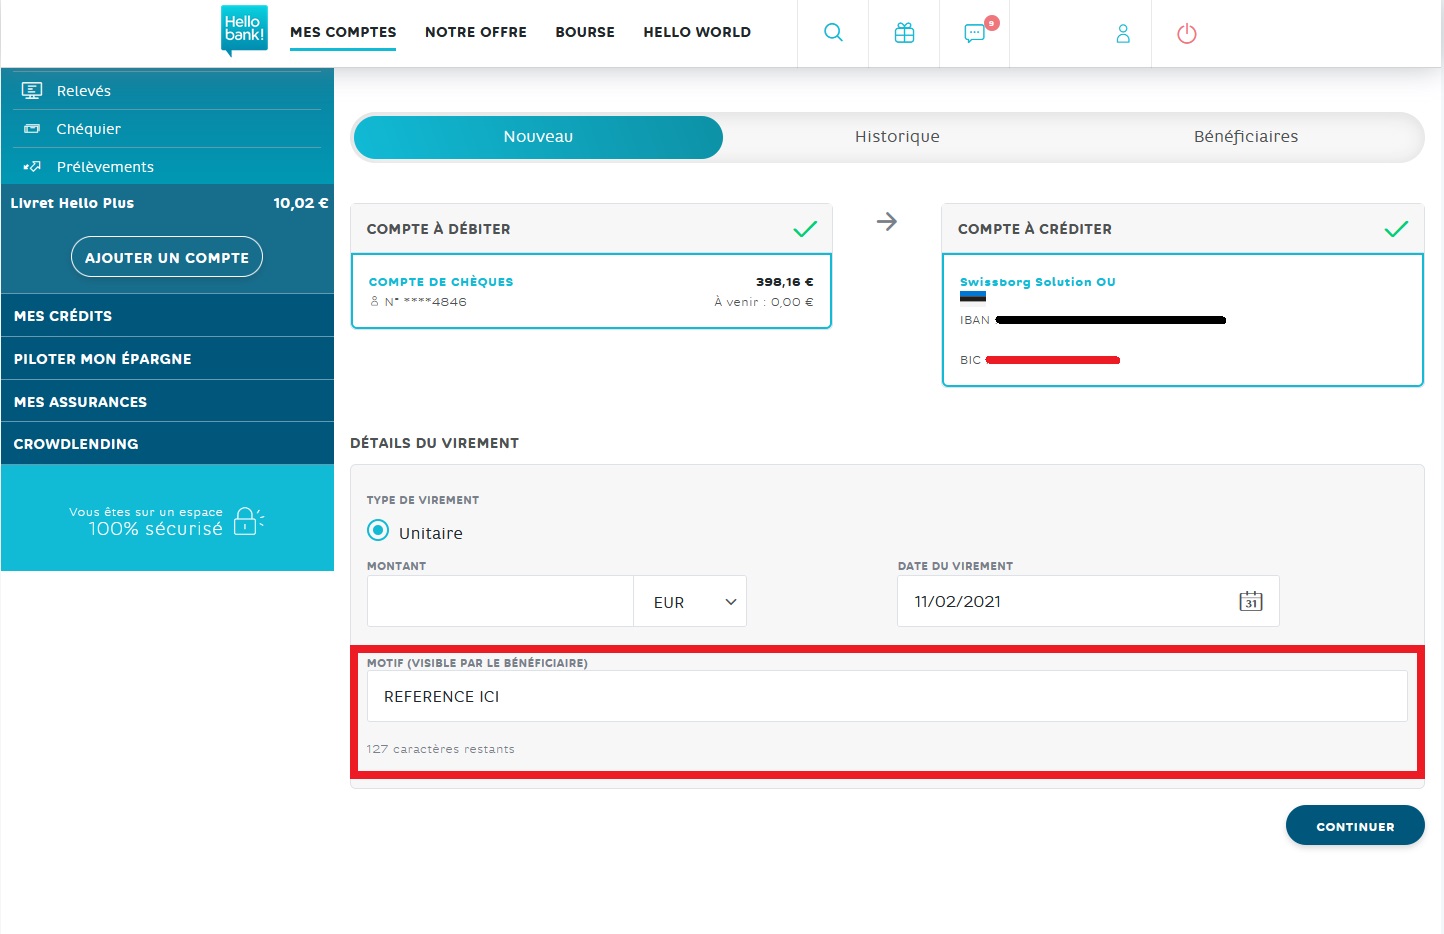The height and width of the screenshot is (934, 1444).
Task: Open messages chat bubble icon
Action: (x=975, y=33)
